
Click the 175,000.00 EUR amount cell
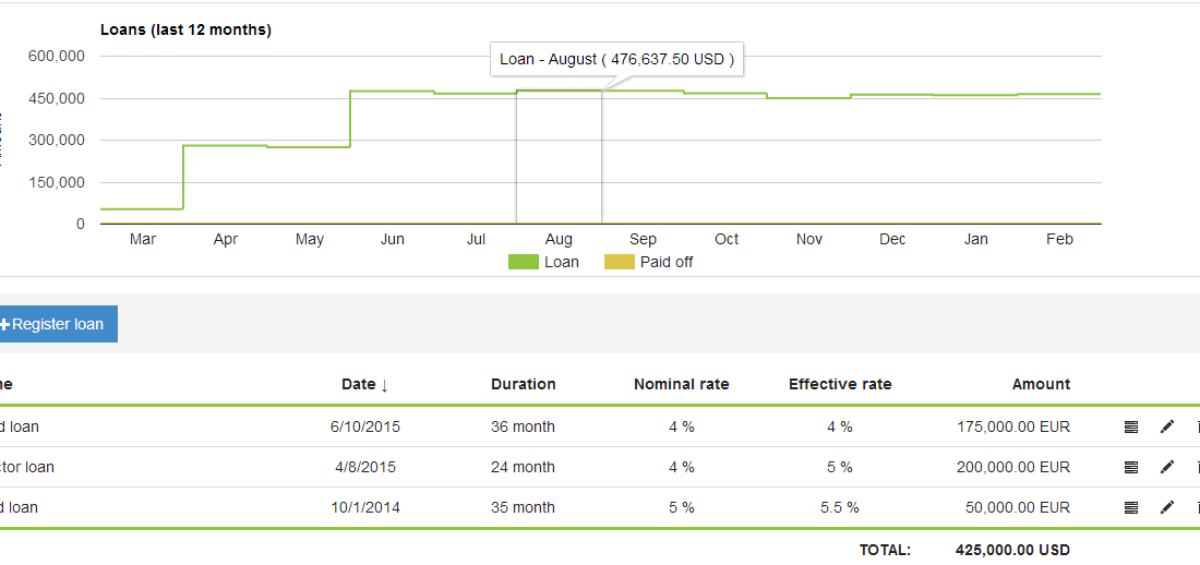point(1013,427)
